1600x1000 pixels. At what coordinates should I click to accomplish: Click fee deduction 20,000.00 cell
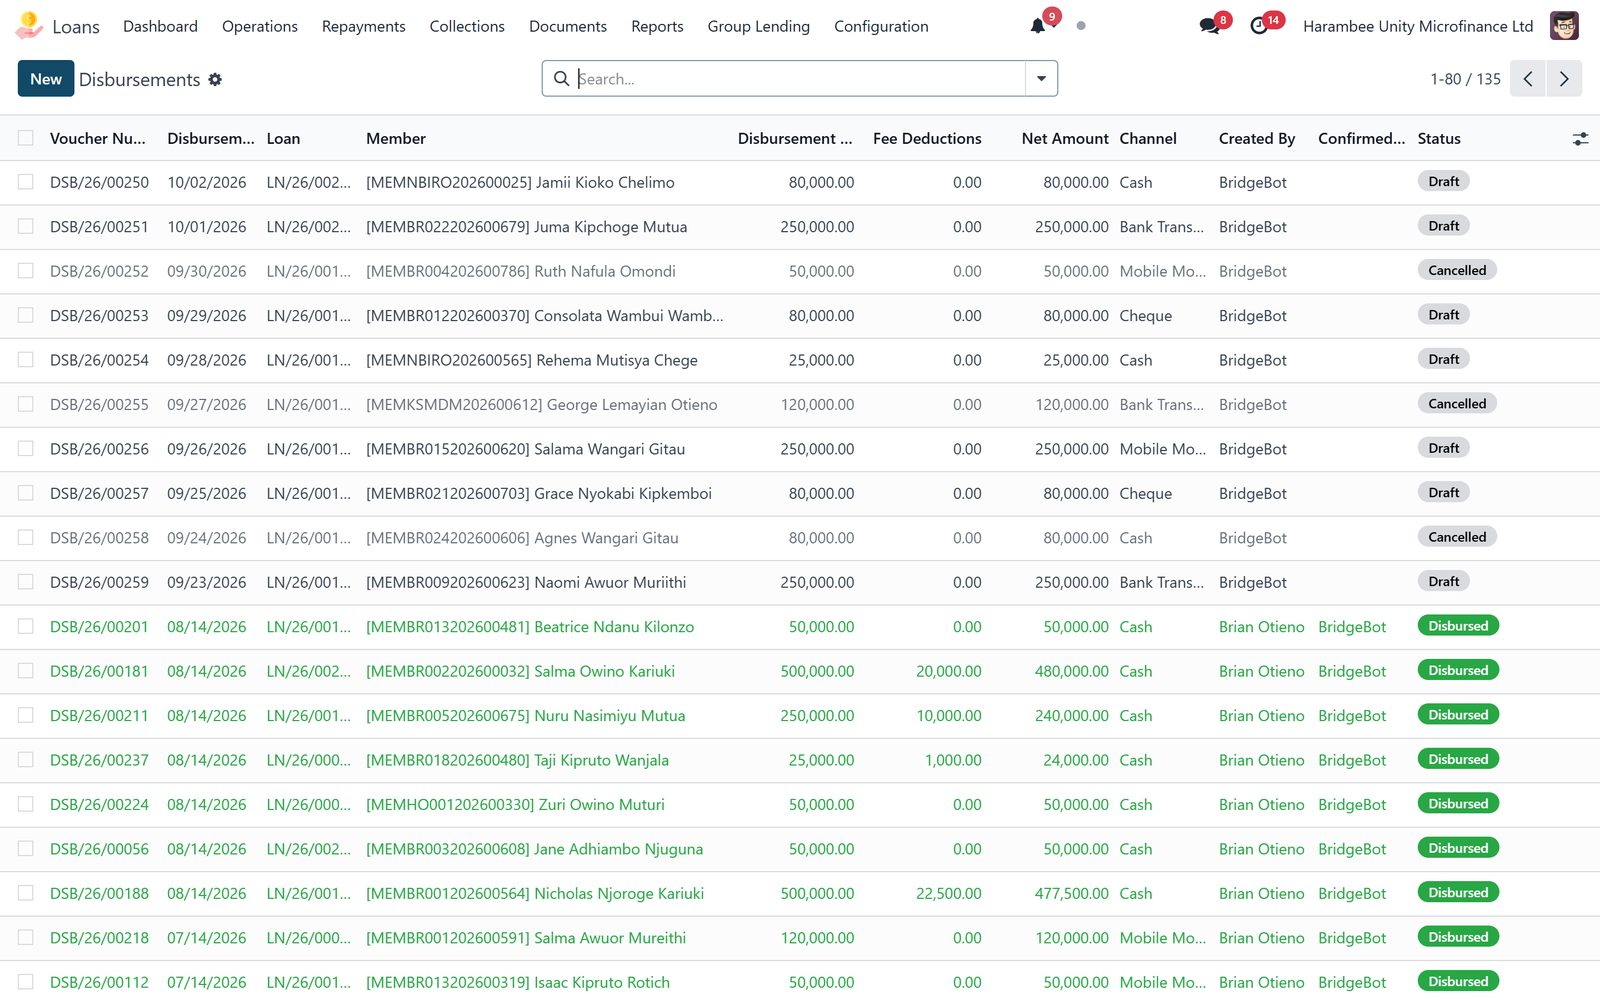coord(948,671)
